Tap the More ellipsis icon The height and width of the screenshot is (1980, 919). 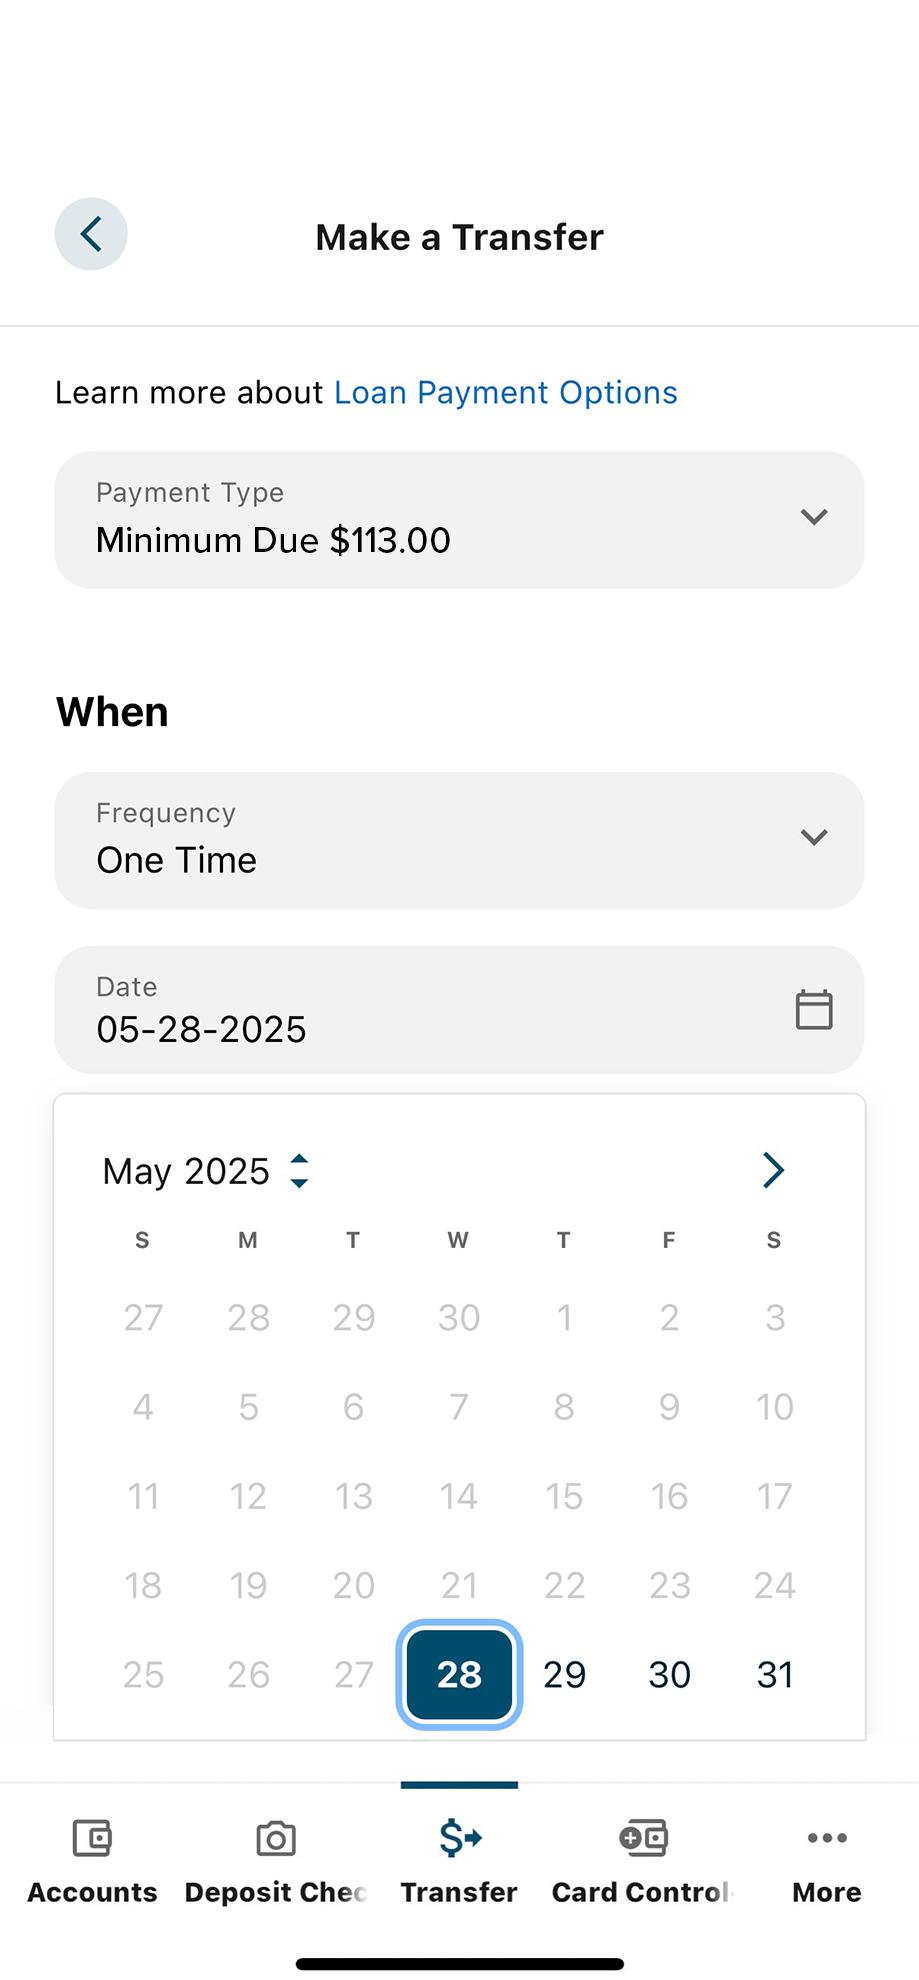tap(827, 1838)
